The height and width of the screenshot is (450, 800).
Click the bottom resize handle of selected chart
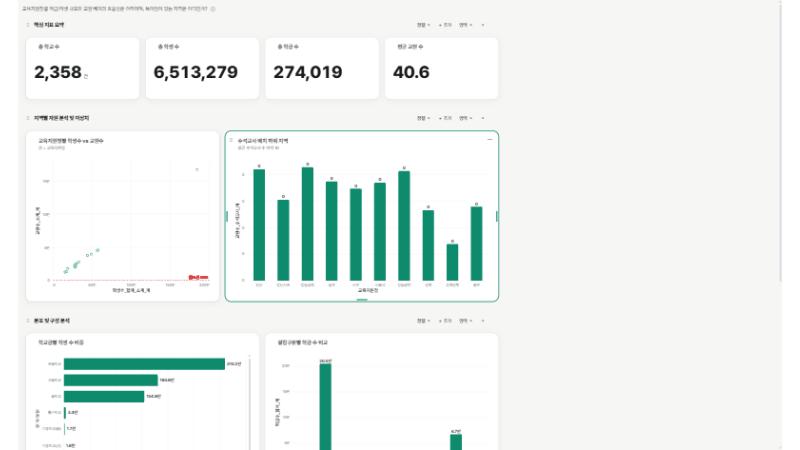(362, 300)
